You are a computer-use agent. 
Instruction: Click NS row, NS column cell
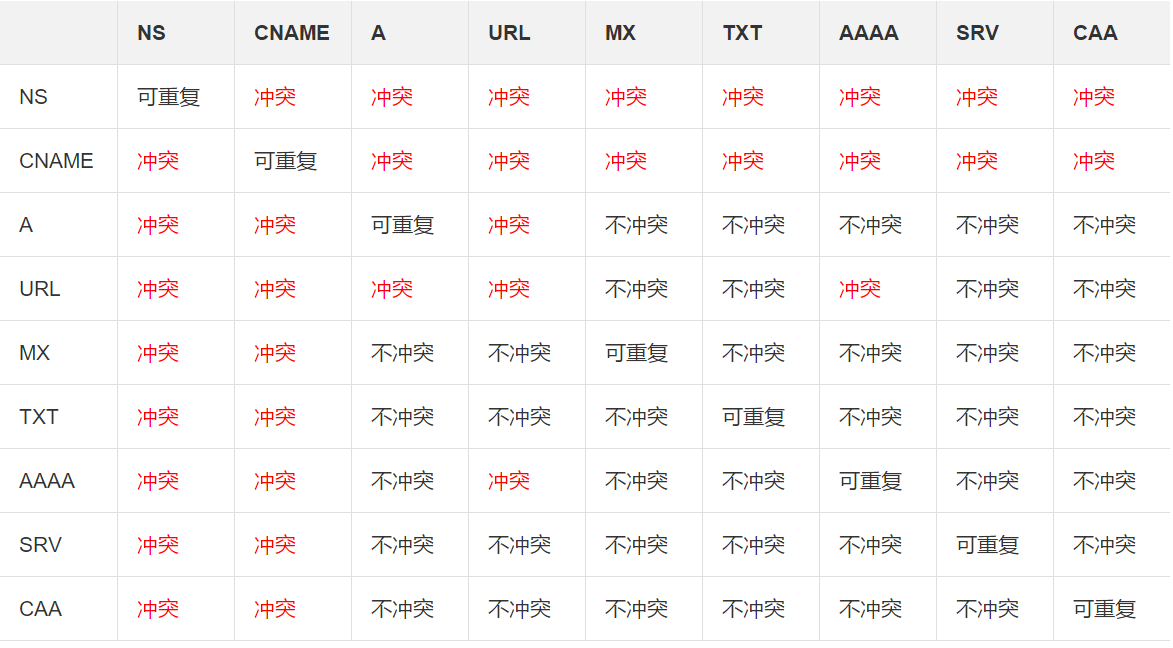[x=169, y=97]
